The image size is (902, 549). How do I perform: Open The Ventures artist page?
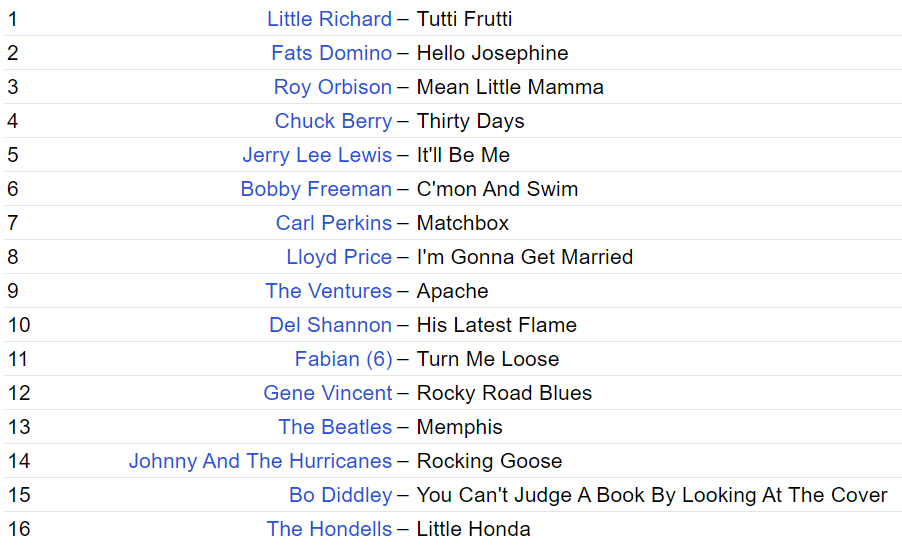328,291
